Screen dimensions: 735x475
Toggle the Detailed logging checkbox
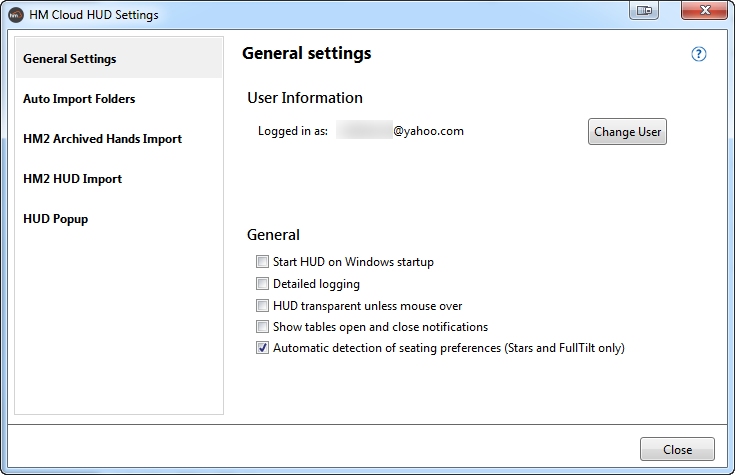click(x=263, y=284)
